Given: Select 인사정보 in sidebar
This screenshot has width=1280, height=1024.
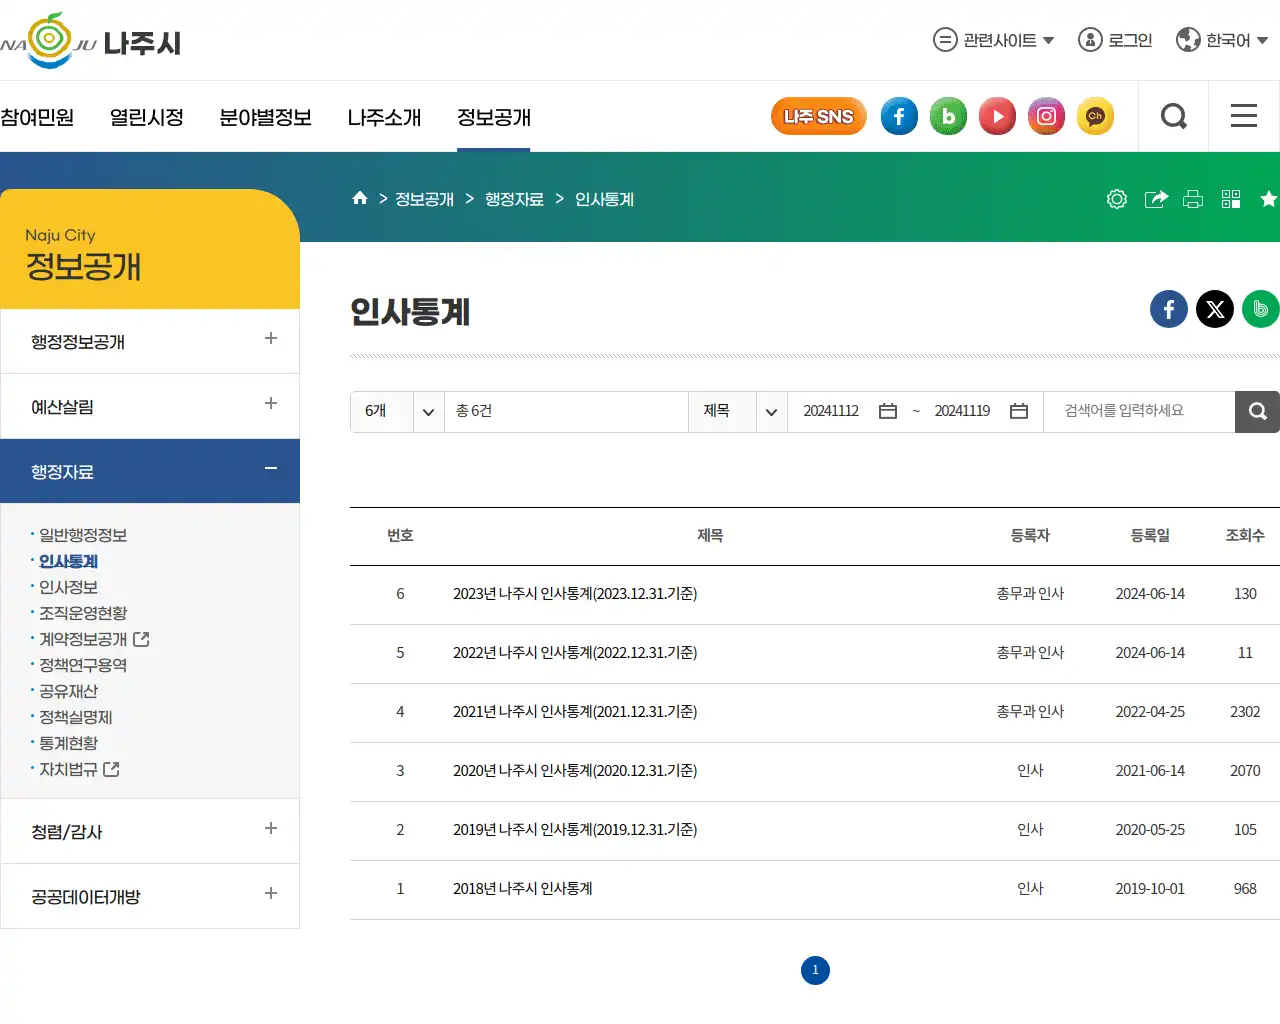Looking at the screenshot, I should pyautogui.click(x=68, y=587).
